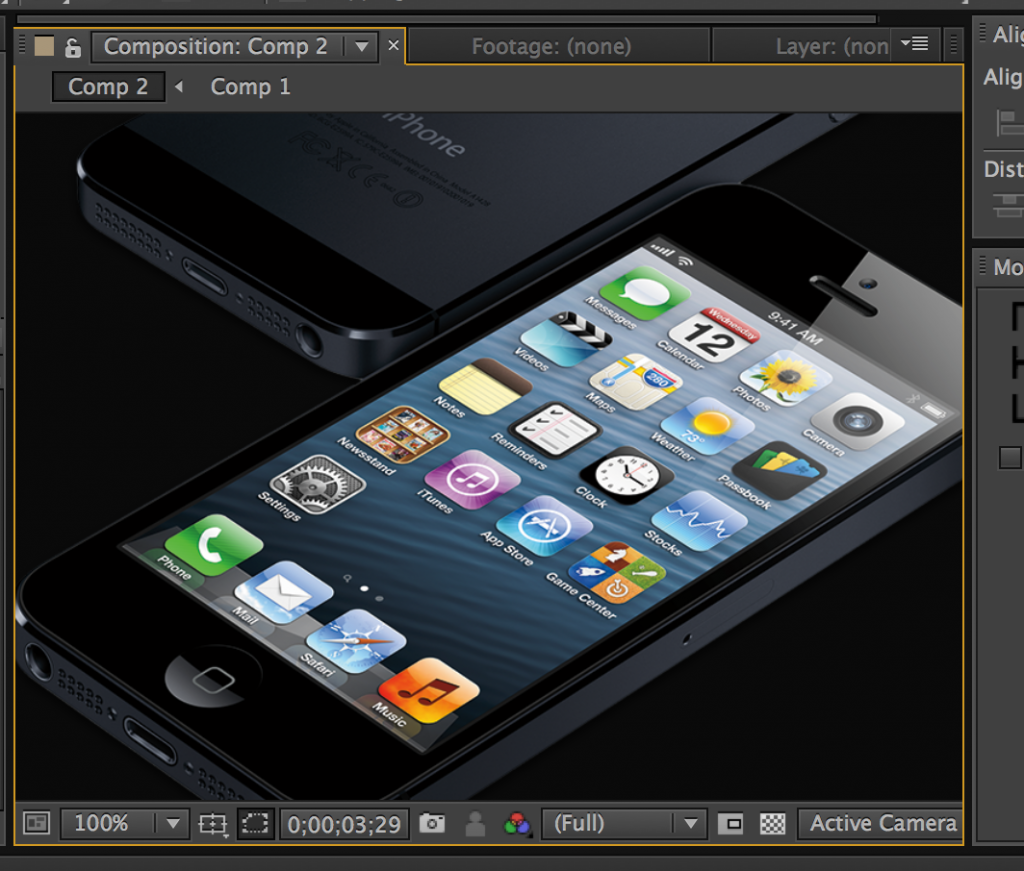The image size is (1024, 871).
Task: Expand the Composition: Comp 2 dropdown arrow
Action: [361, 47]
